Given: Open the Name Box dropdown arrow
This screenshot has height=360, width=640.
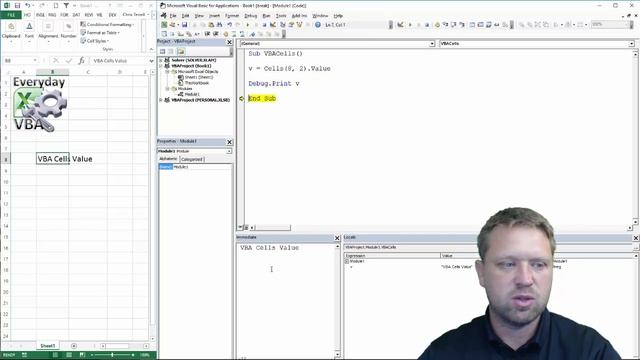Looking at the screenshot, I should (x=35, y=60).
